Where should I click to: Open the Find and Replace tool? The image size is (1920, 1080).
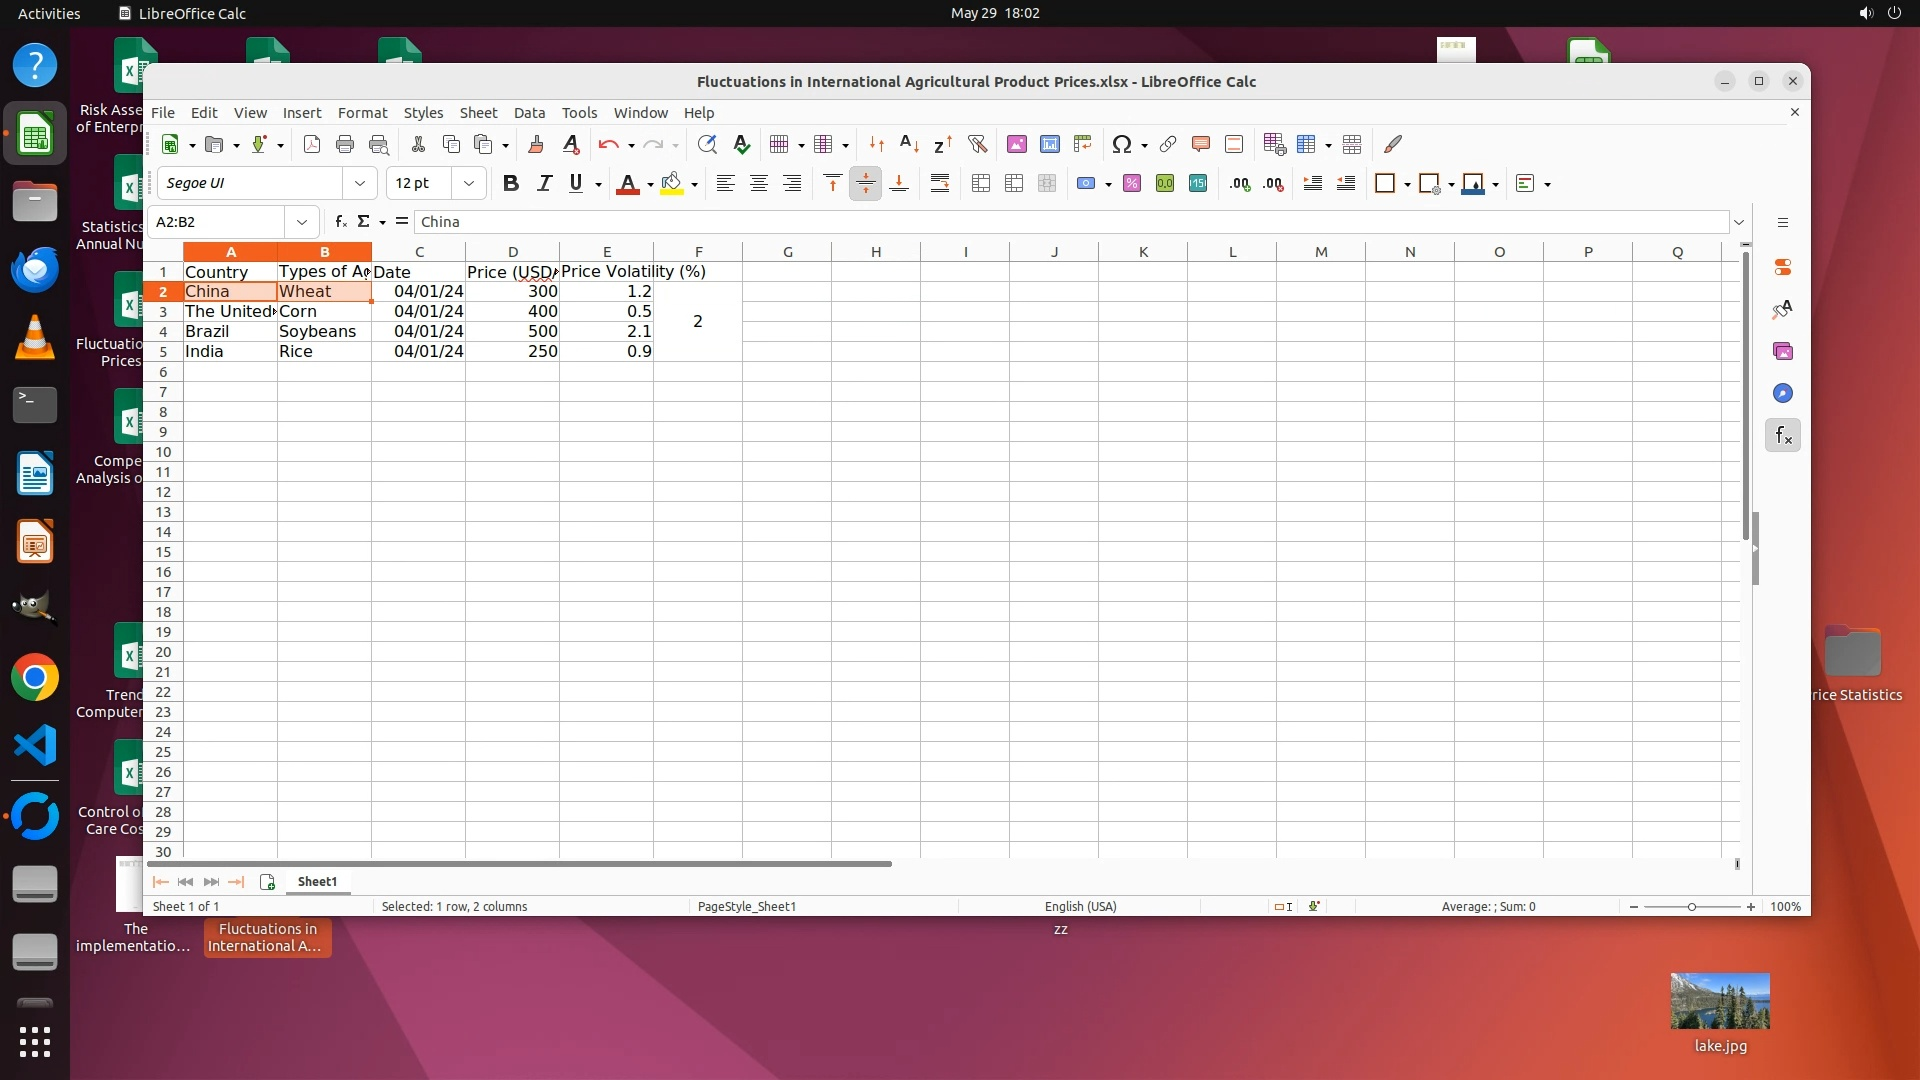point(707,145)
